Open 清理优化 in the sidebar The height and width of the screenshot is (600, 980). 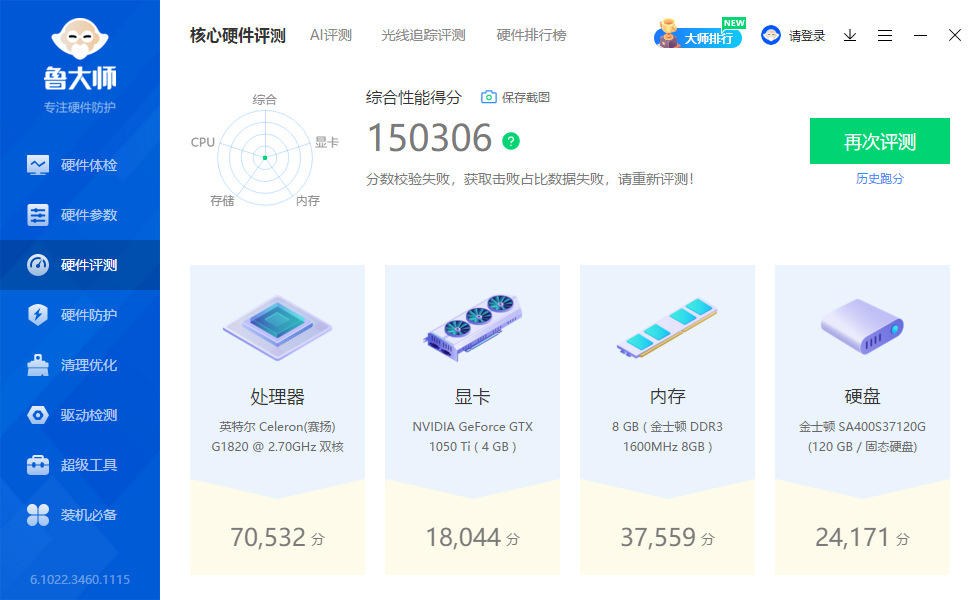tap(80, 365)
